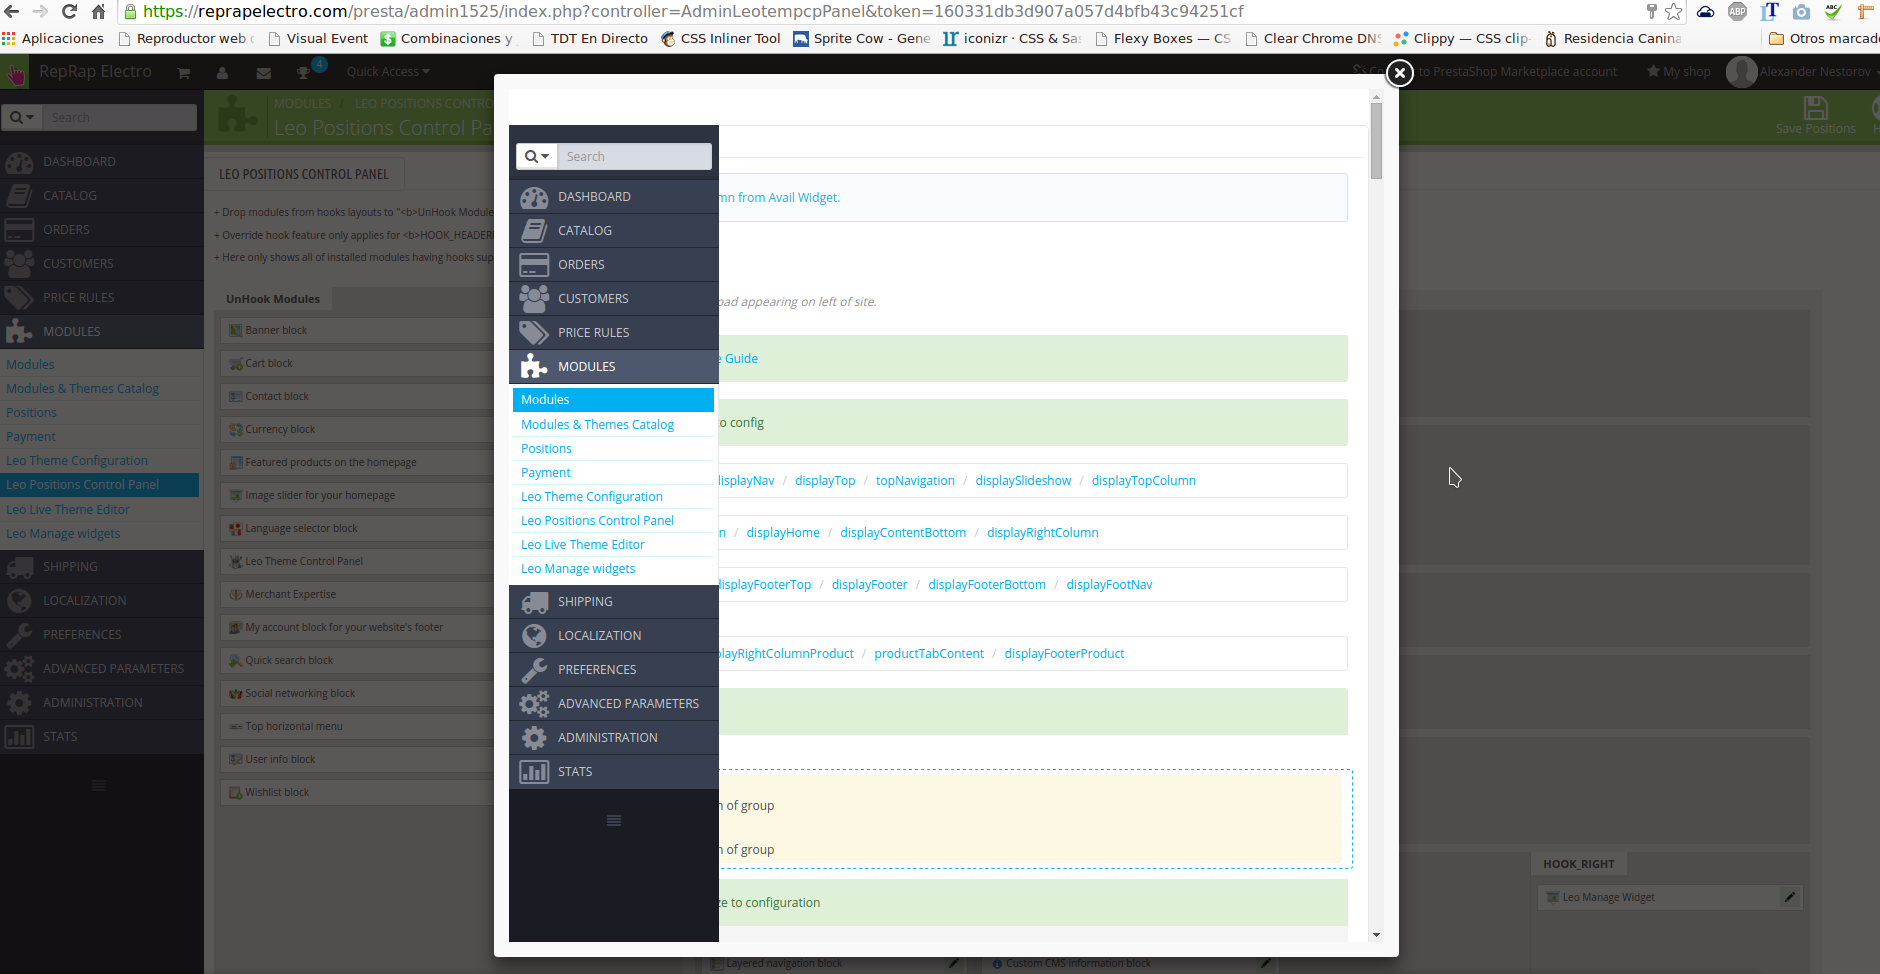Click messages envelope icon in background header
Image resolution: width=1880 pixels, height=974 pixels.
pyautogui.click(x=263, y=73)
